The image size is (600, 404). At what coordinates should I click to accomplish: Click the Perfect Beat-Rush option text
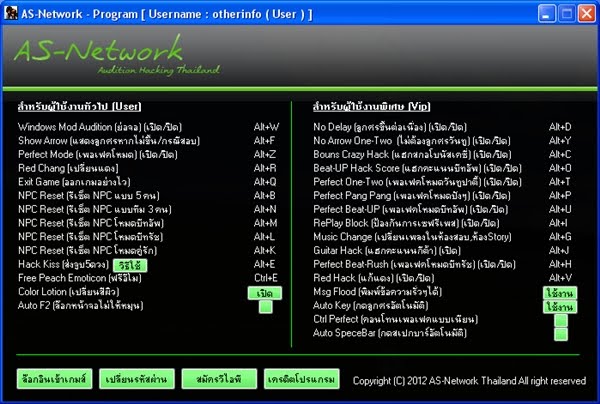pyautogui.click(x=414, y=264)
